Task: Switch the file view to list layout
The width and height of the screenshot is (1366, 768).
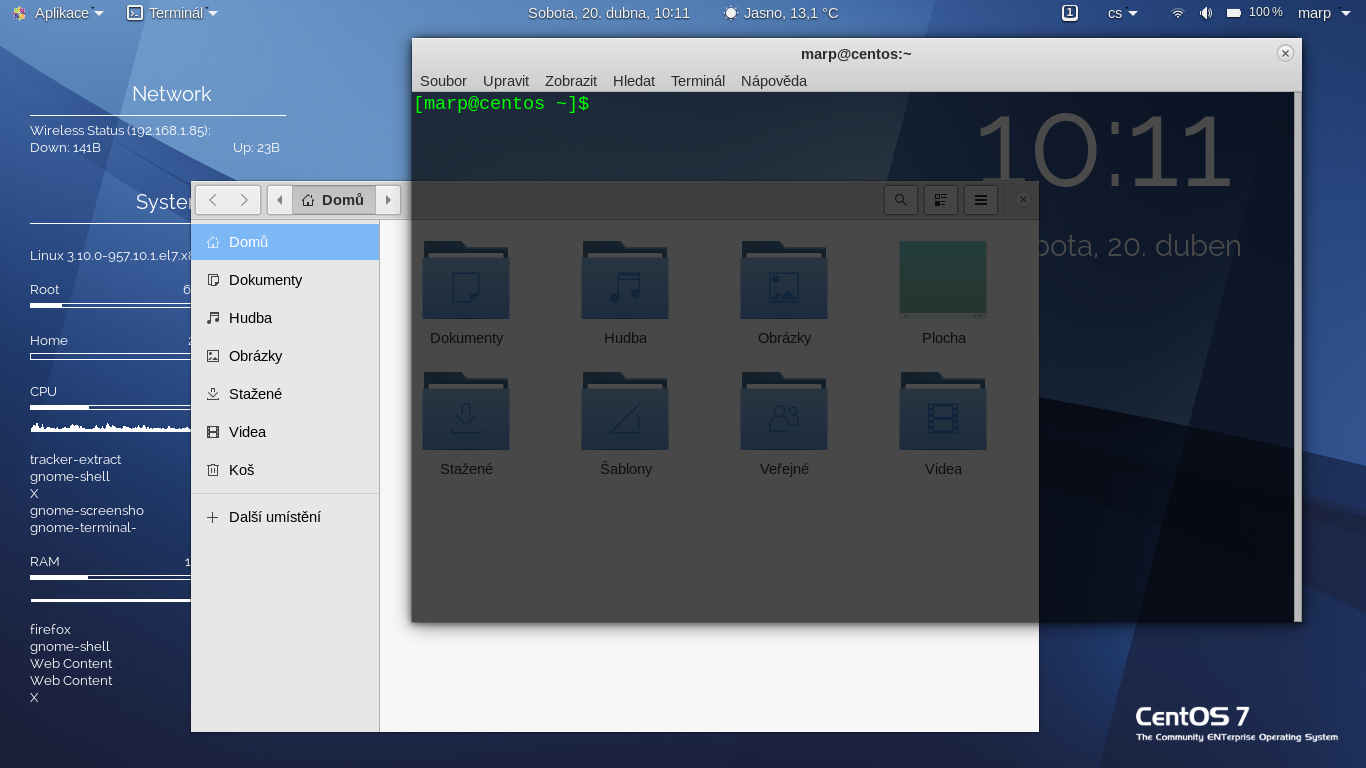Action: [940, 199]
